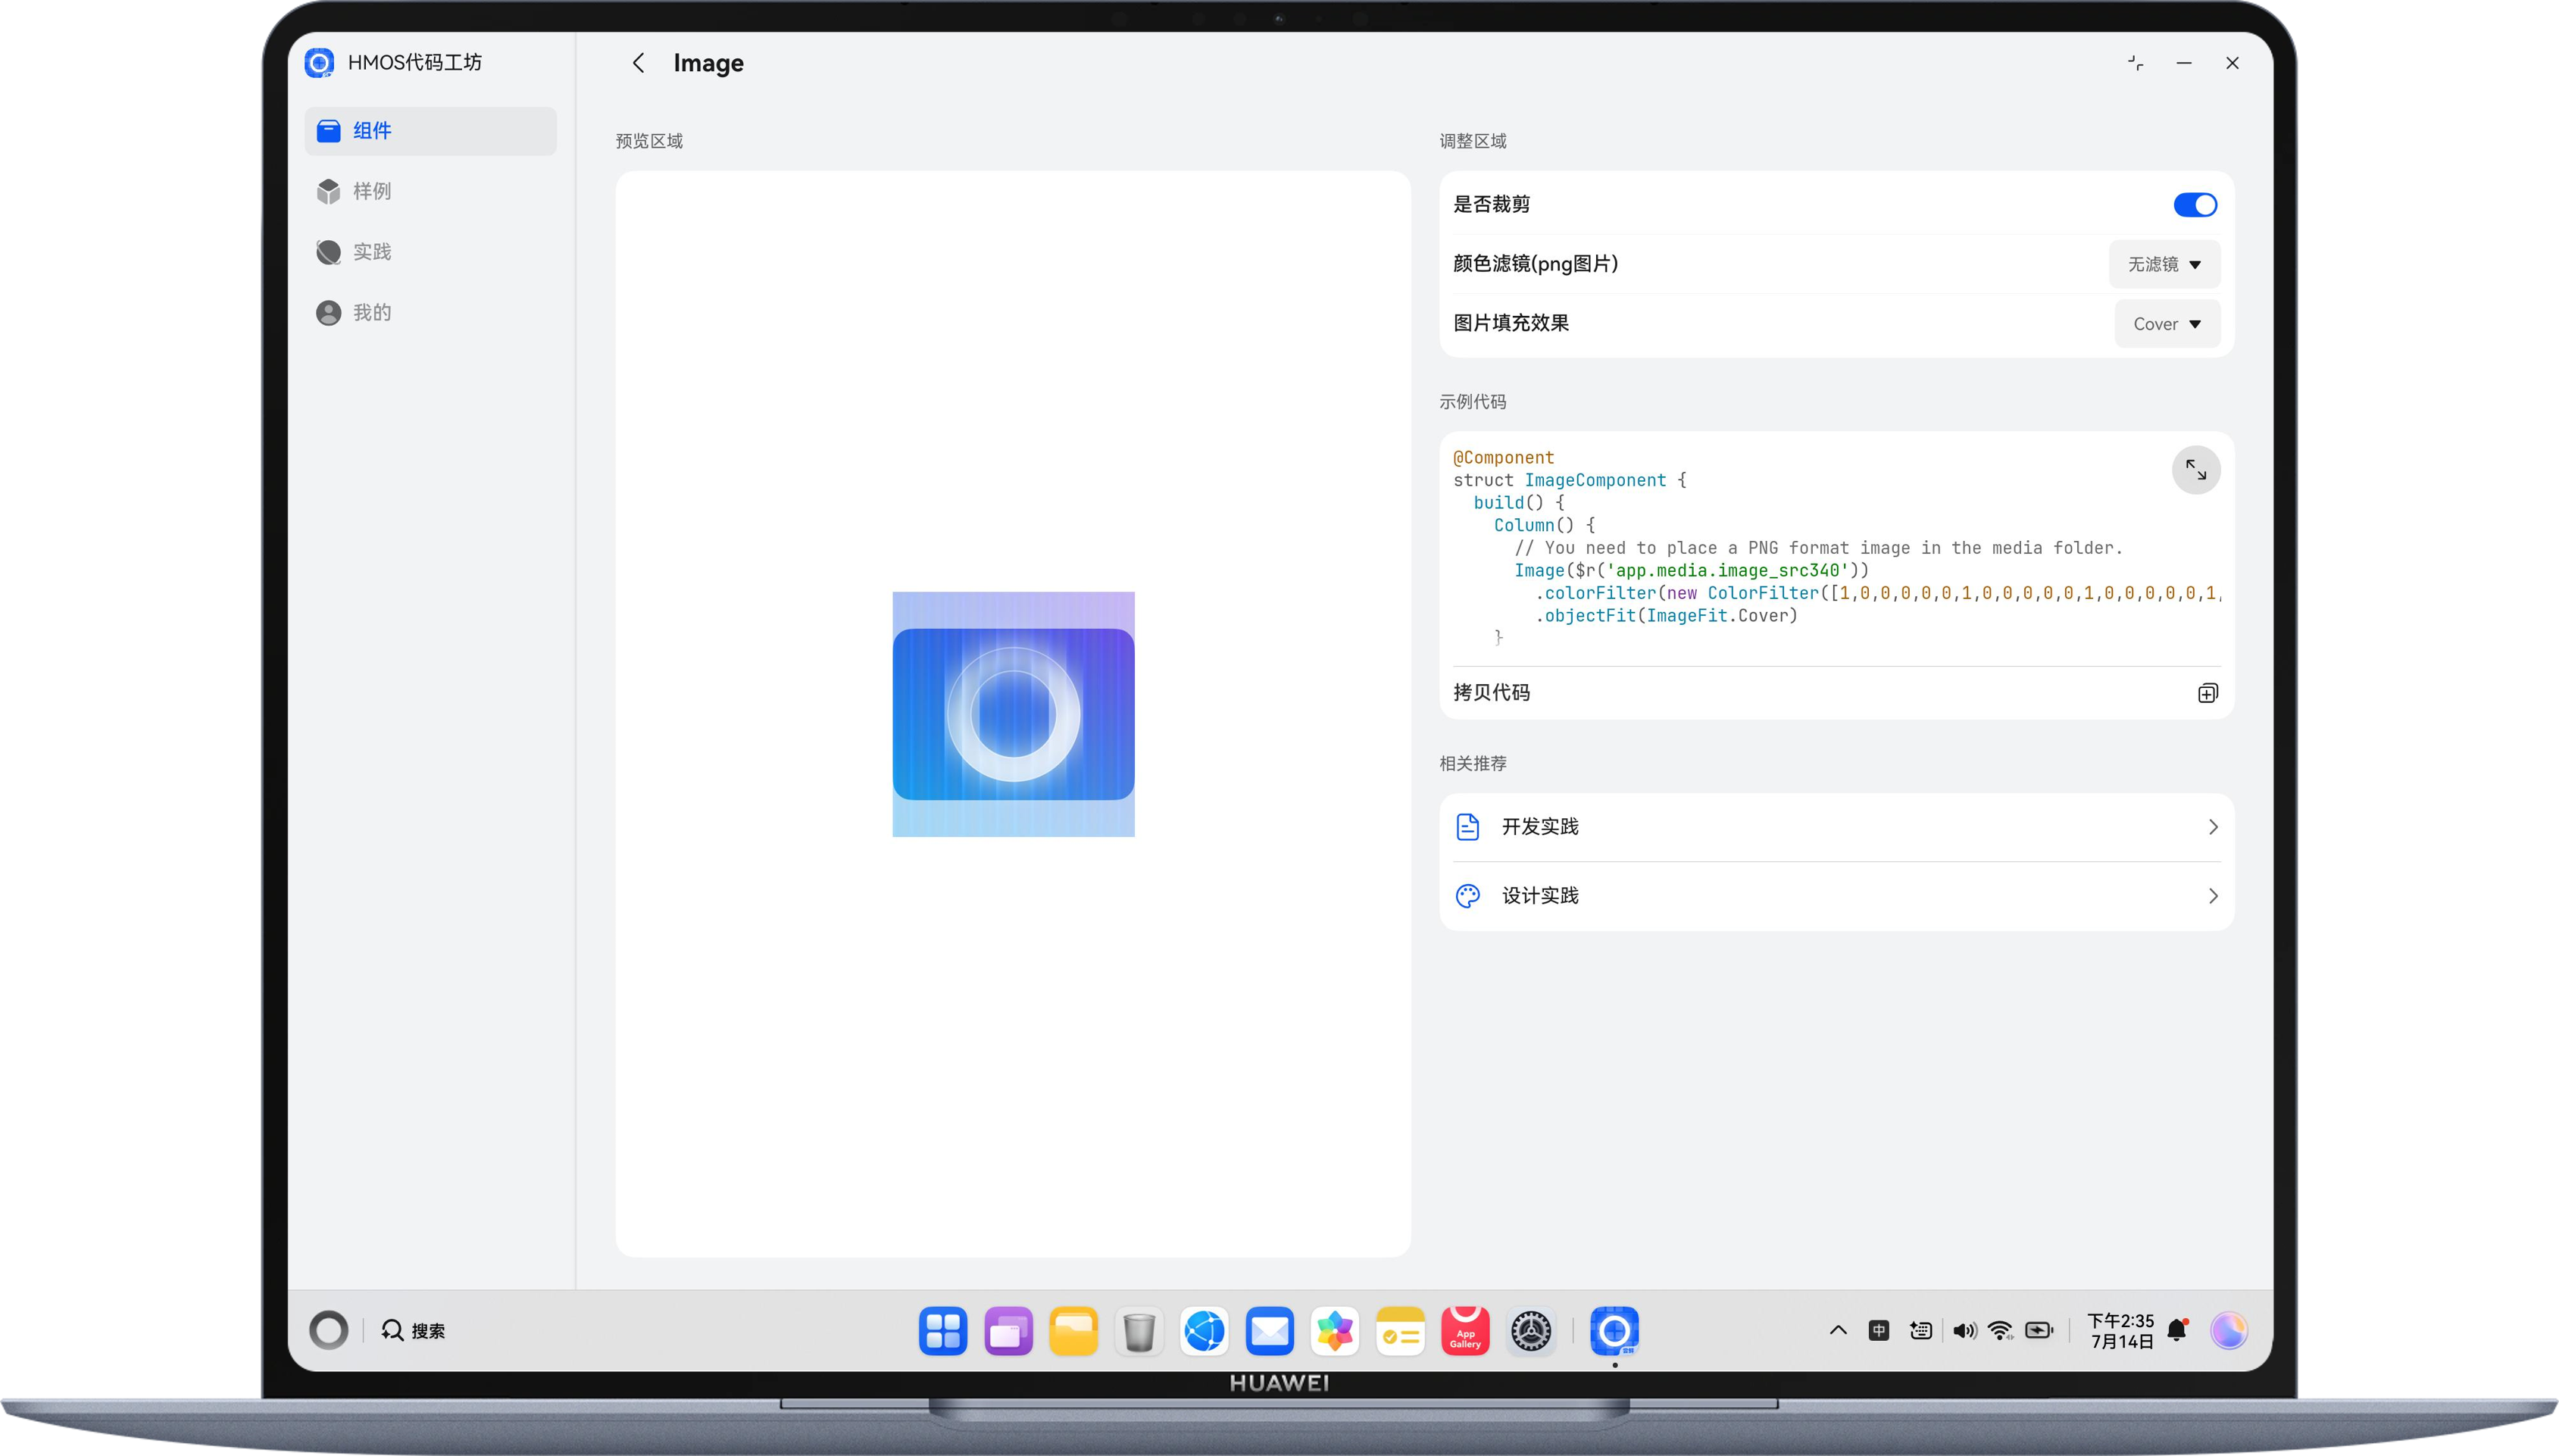Open the Trash in dock
2559x1456 pixels.
click(1139, 1331)
